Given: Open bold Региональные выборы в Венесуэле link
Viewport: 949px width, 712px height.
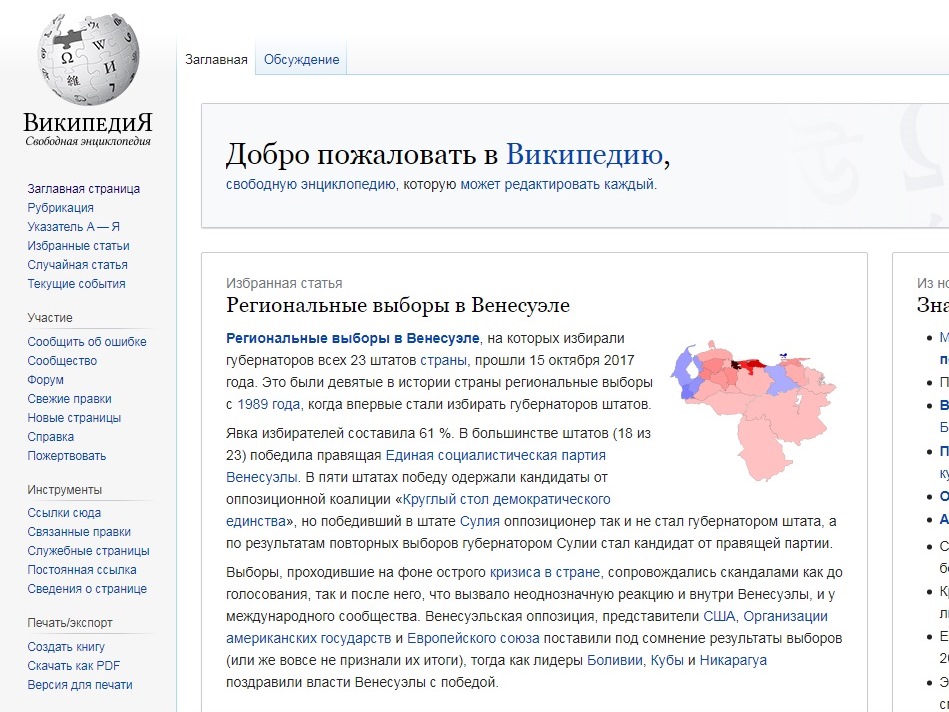Looking at the screenshot, I should 353,338.
